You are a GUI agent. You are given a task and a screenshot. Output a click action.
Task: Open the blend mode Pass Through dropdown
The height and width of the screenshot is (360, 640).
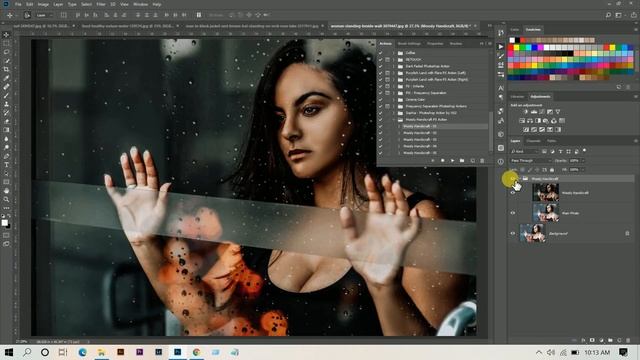point(530,161)
